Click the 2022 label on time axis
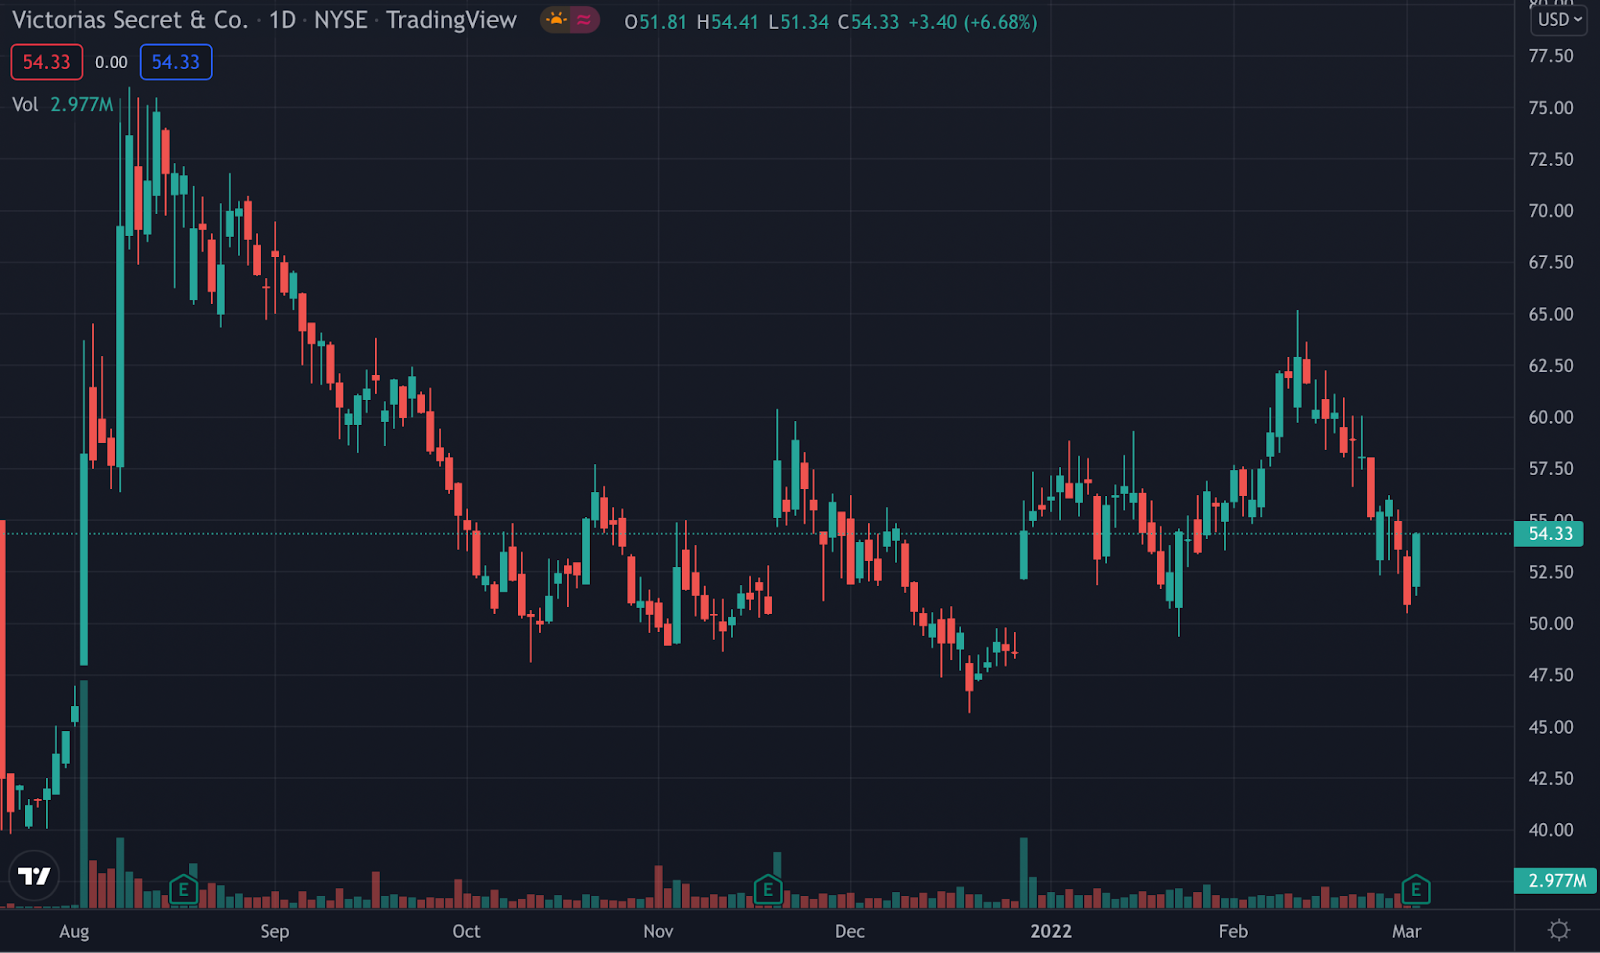The height and width of the screenshot is (953, 1600). click(x=1051, y=932)
